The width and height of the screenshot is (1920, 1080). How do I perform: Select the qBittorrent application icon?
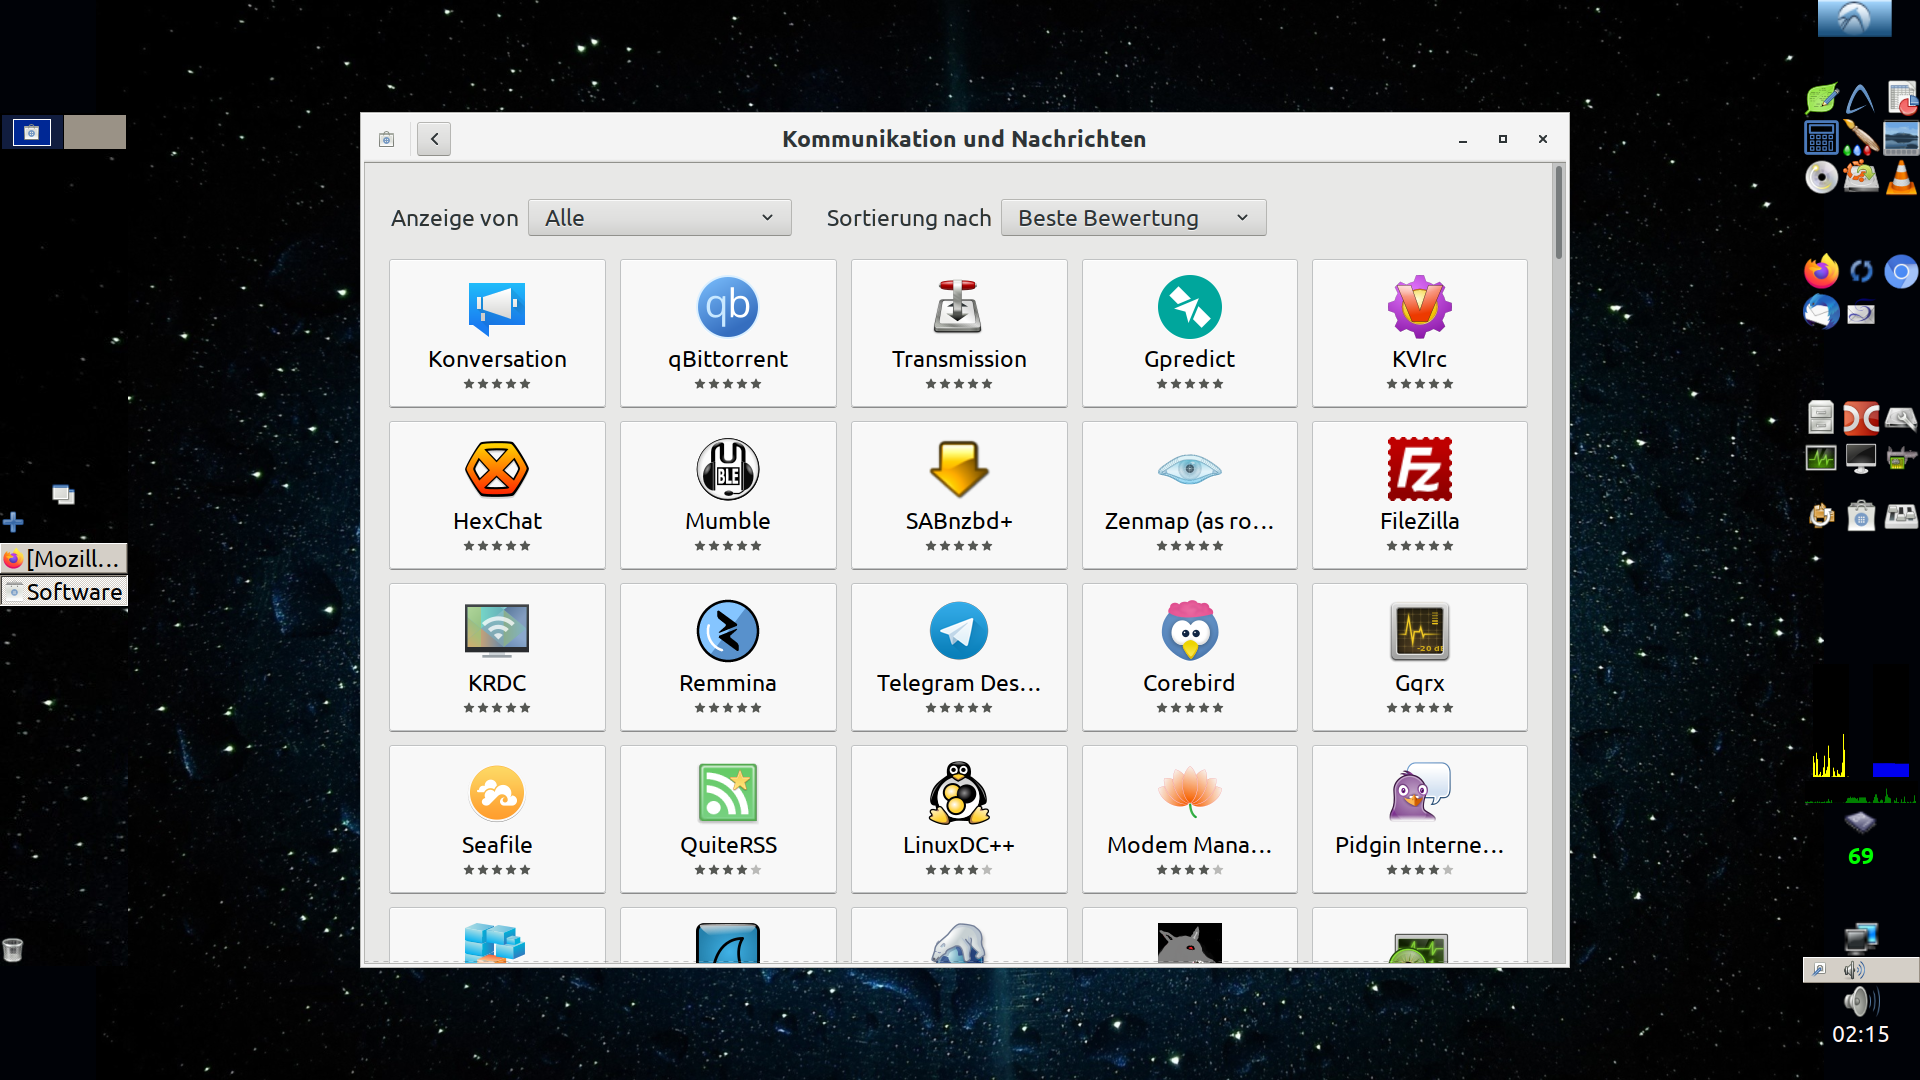727,308
